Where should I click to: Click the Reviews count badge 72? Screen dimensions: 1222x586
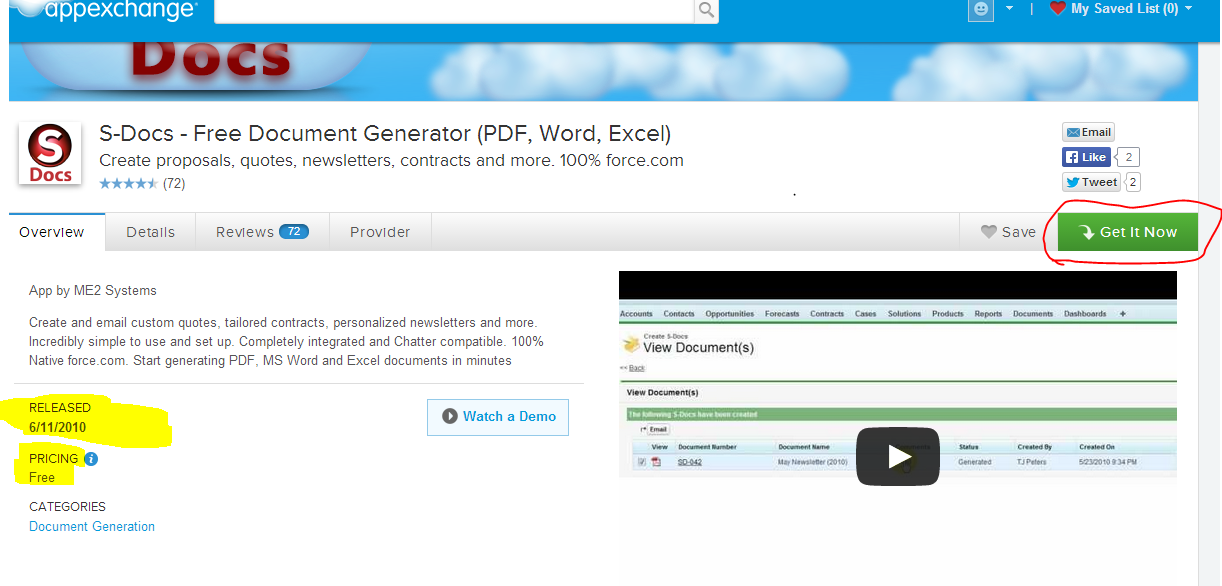[294, 232]
